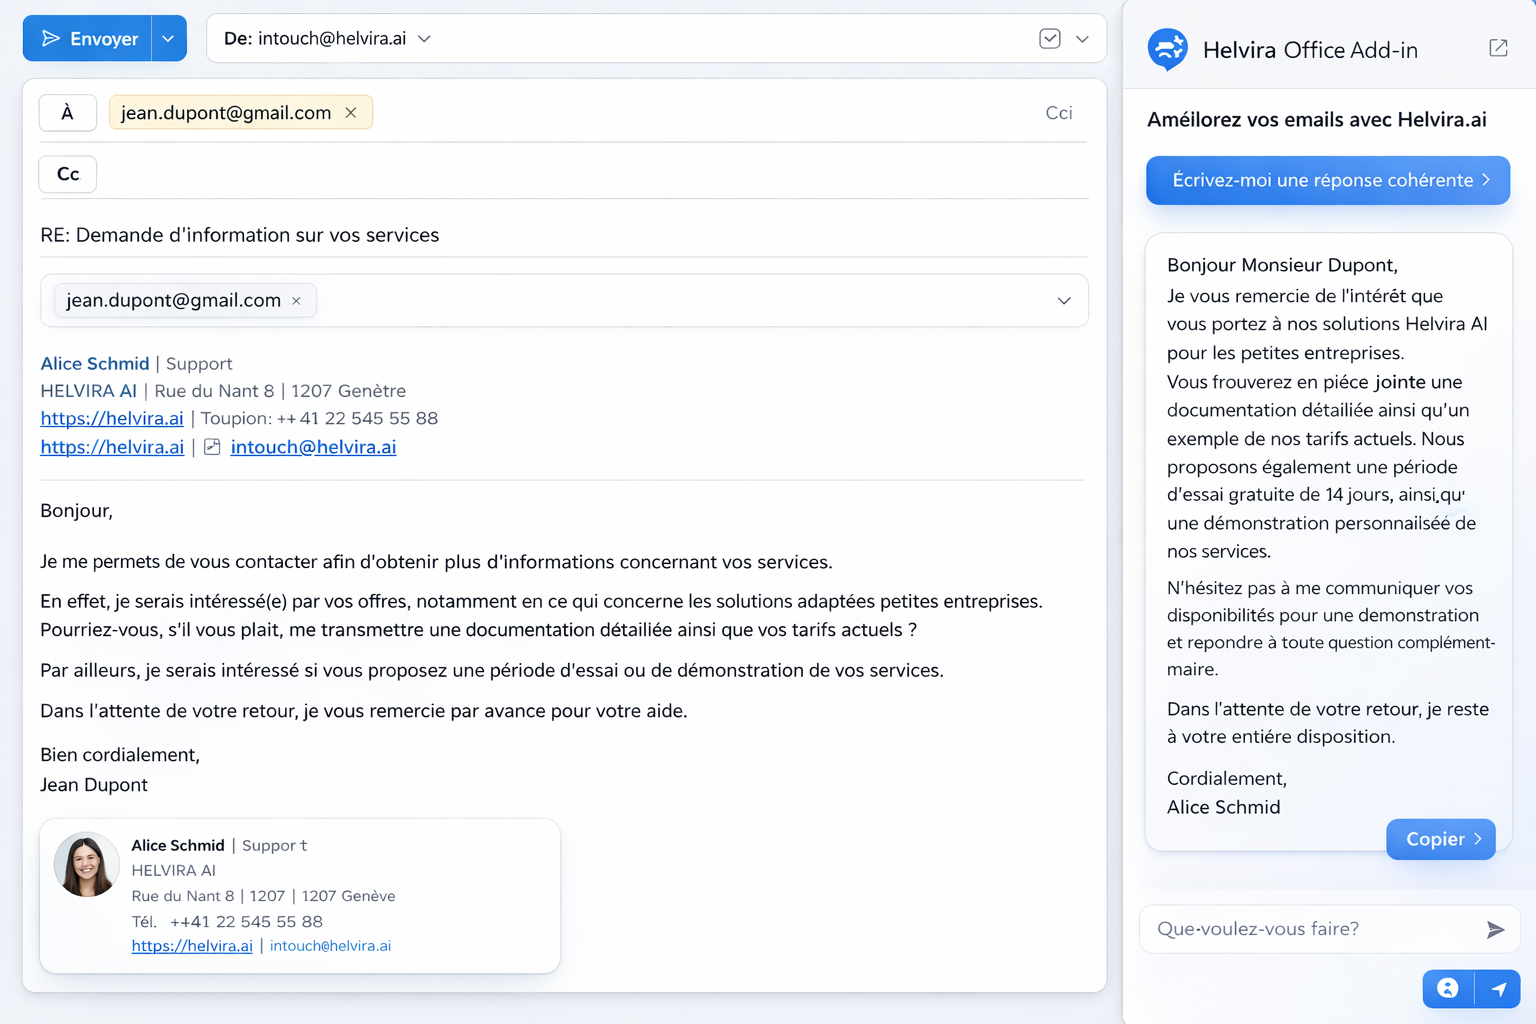Screen dimensions: 1536x1024
Task: Open the Envoyer split-button dropdown arrow
Action: [x=169, y=38]
